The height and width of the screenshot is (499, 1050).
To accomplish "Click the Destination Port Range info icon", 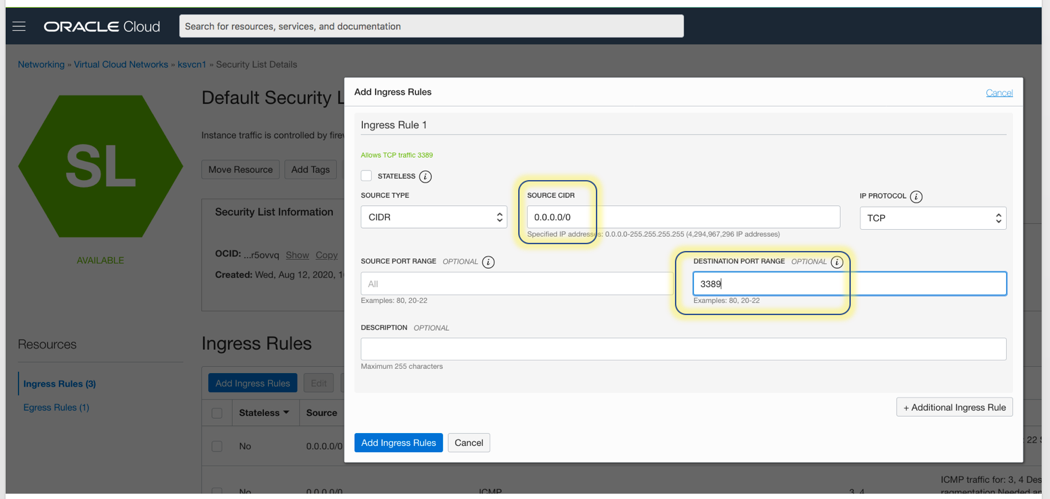I will point(836,262).
